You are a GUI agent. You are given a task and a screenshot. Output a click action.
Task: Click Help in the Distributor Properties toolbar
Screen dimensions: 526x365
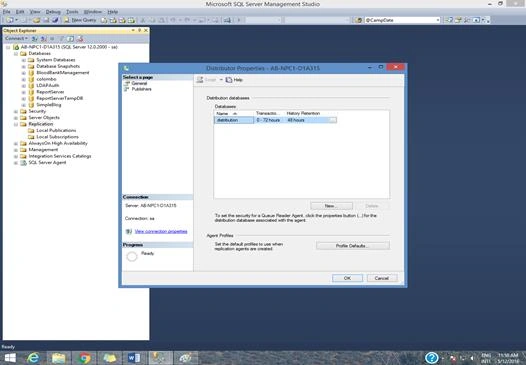[x=234, y=80]
